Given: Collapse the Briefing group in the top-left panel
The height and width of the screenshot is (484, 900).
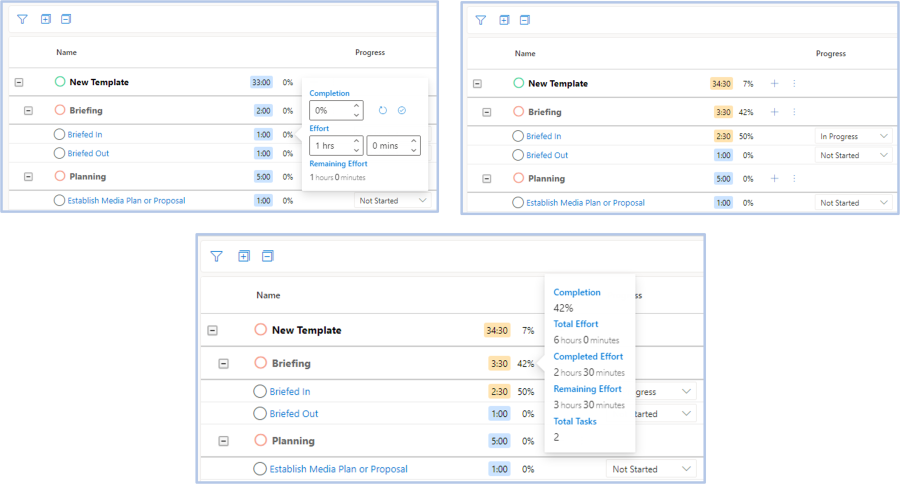Looking at the screenshot, I should (28, 111).
